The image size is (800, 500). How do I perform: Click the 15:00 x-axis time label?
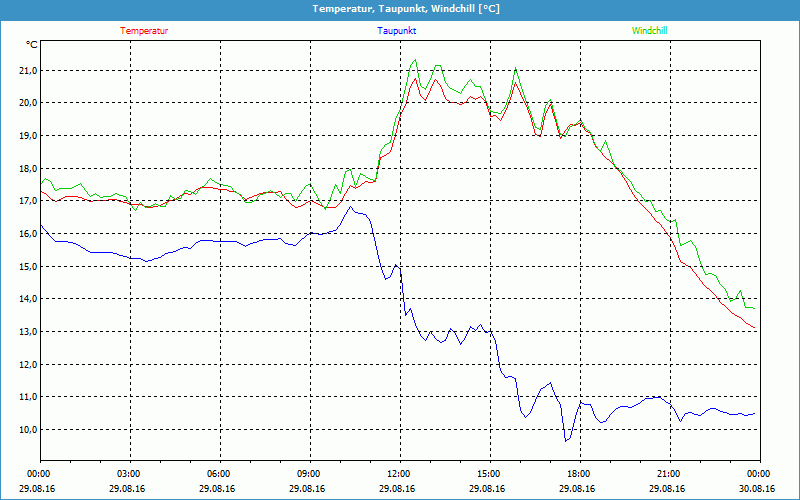point(489,474)
